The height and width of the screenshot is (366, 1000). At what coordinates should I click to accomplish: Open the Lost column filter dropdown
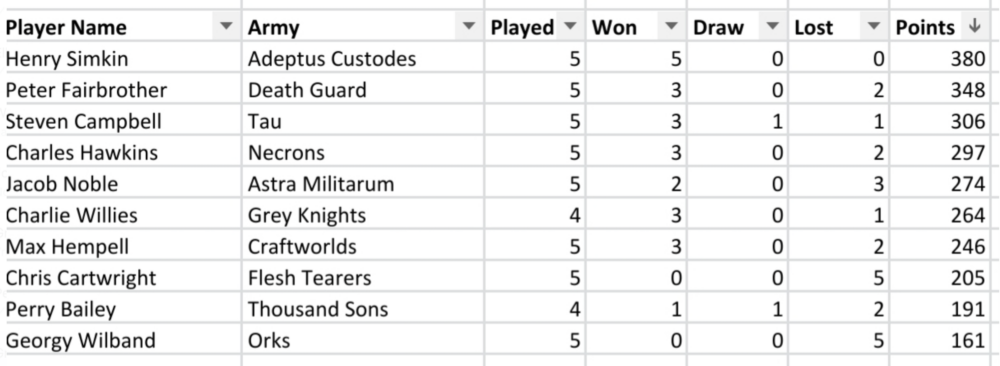tap(874, 26)
